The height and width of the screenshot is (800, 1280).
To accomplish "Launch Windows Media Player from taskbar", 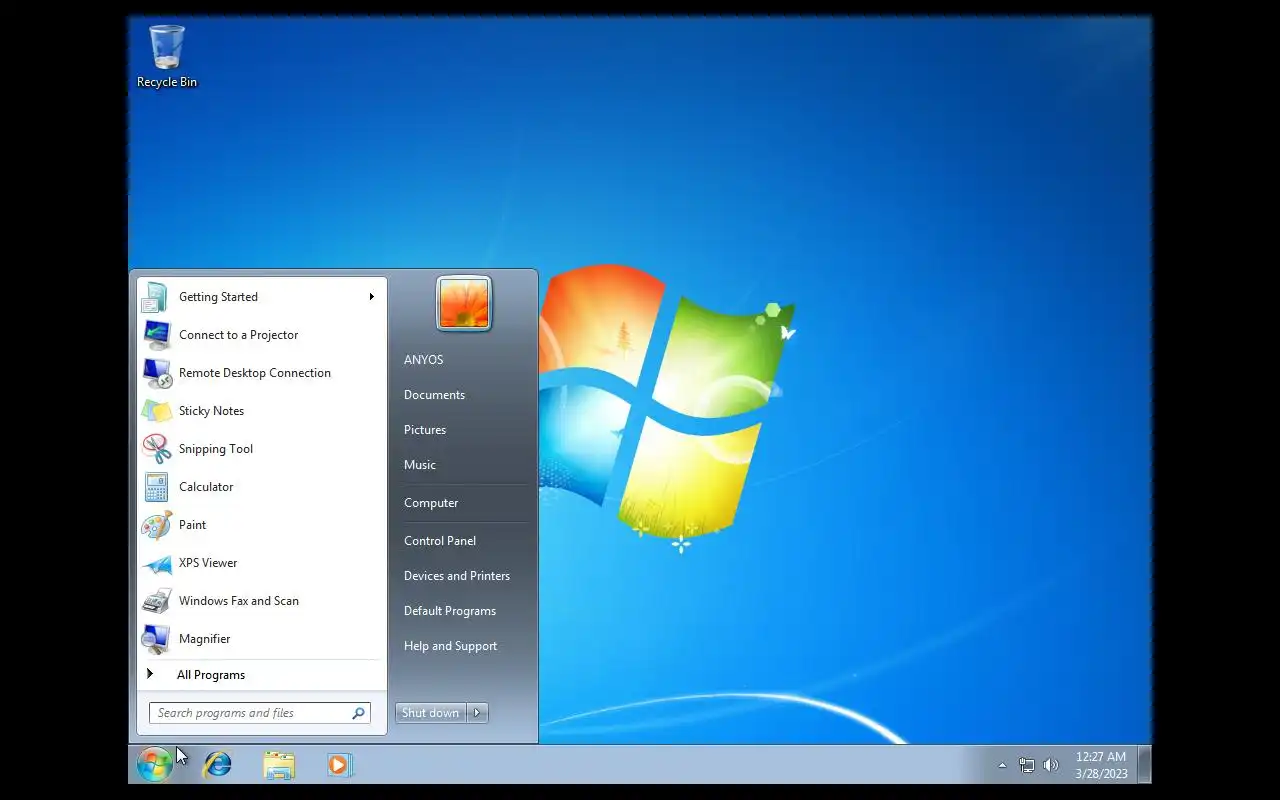I will coord(339,765).
